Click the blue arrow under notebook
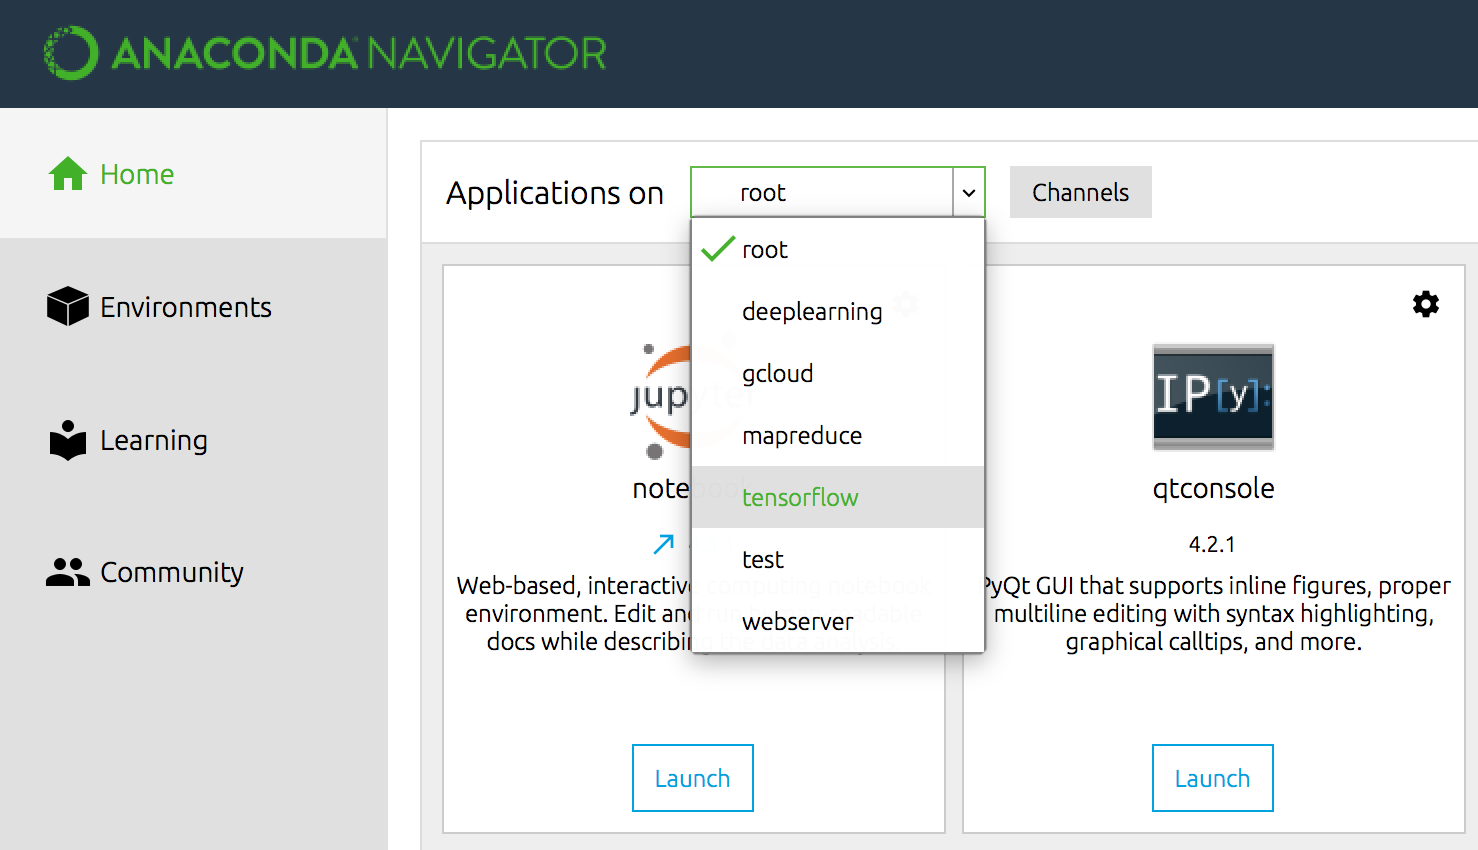Screen dimensions: 1478x850 (664, 544)
